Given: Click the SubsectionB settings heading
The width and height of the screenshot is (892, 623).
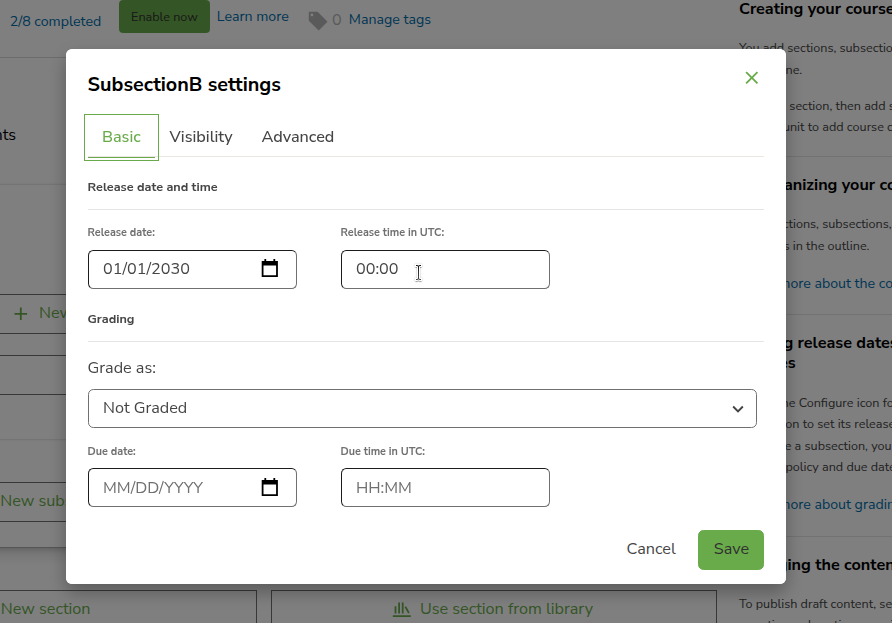Looking at the screenshot, I should (x=184, y=85).
